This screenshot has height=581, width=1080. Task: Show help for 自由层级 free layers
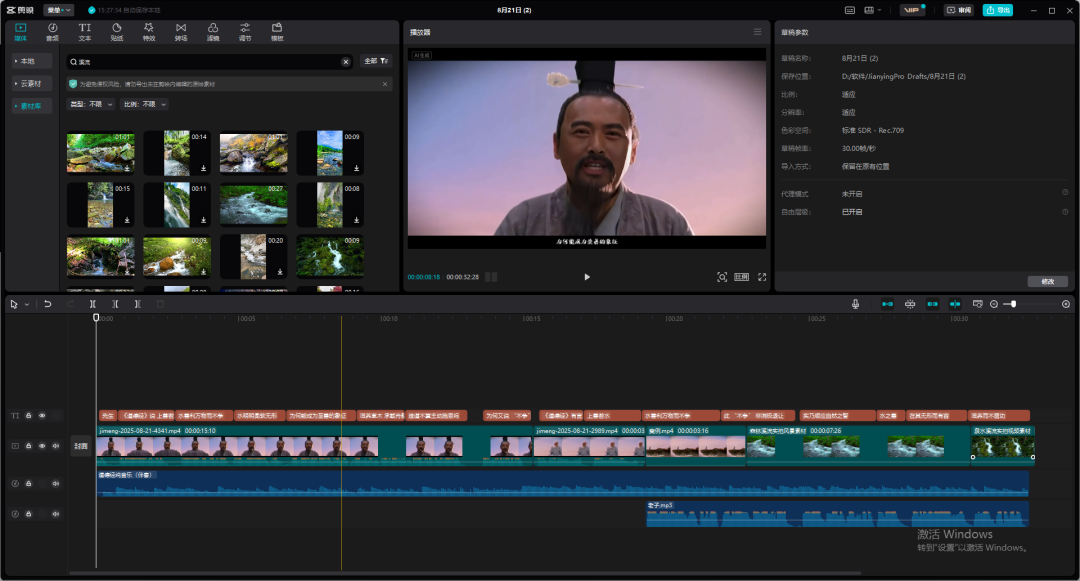point(1065,211)
